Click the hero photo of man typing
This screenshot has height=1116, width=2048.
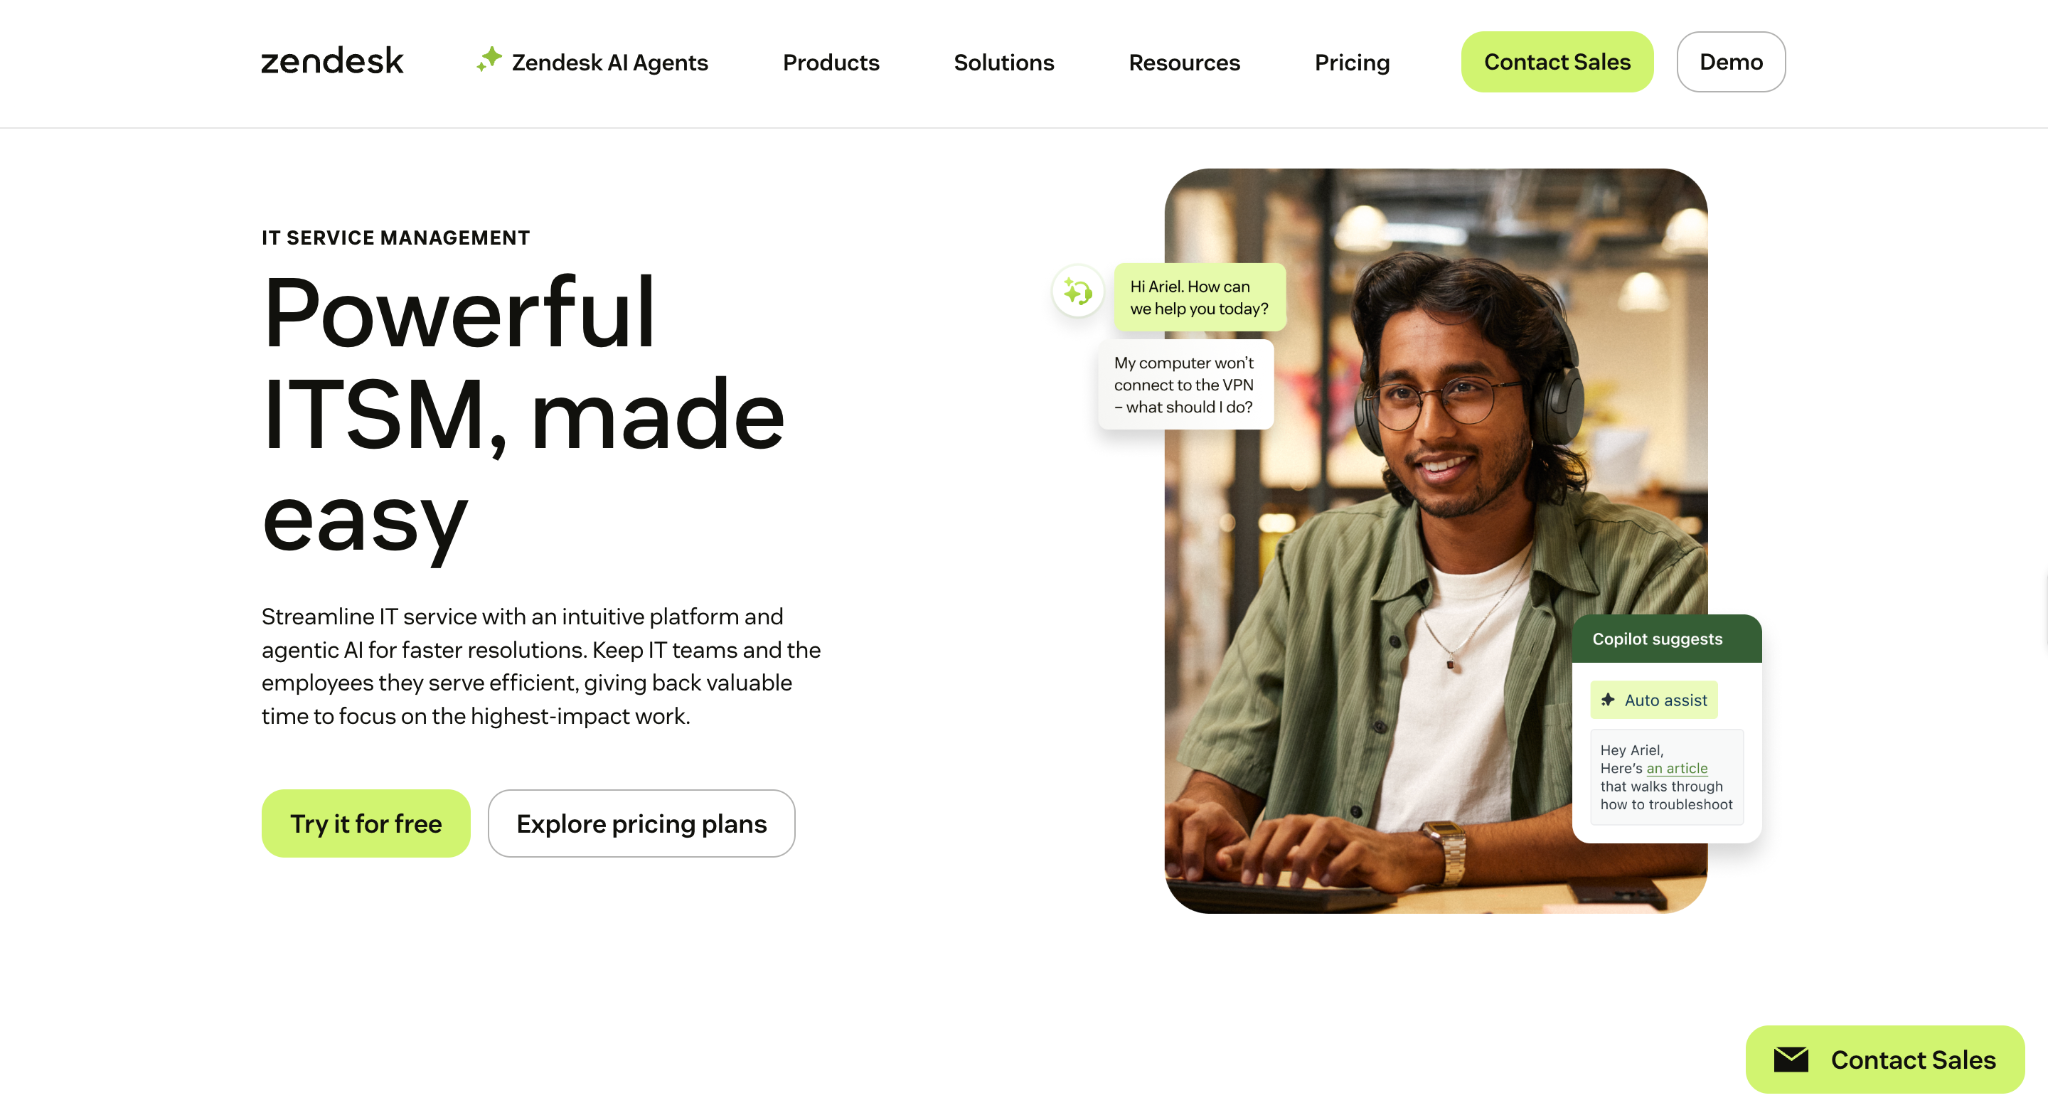1436,540
